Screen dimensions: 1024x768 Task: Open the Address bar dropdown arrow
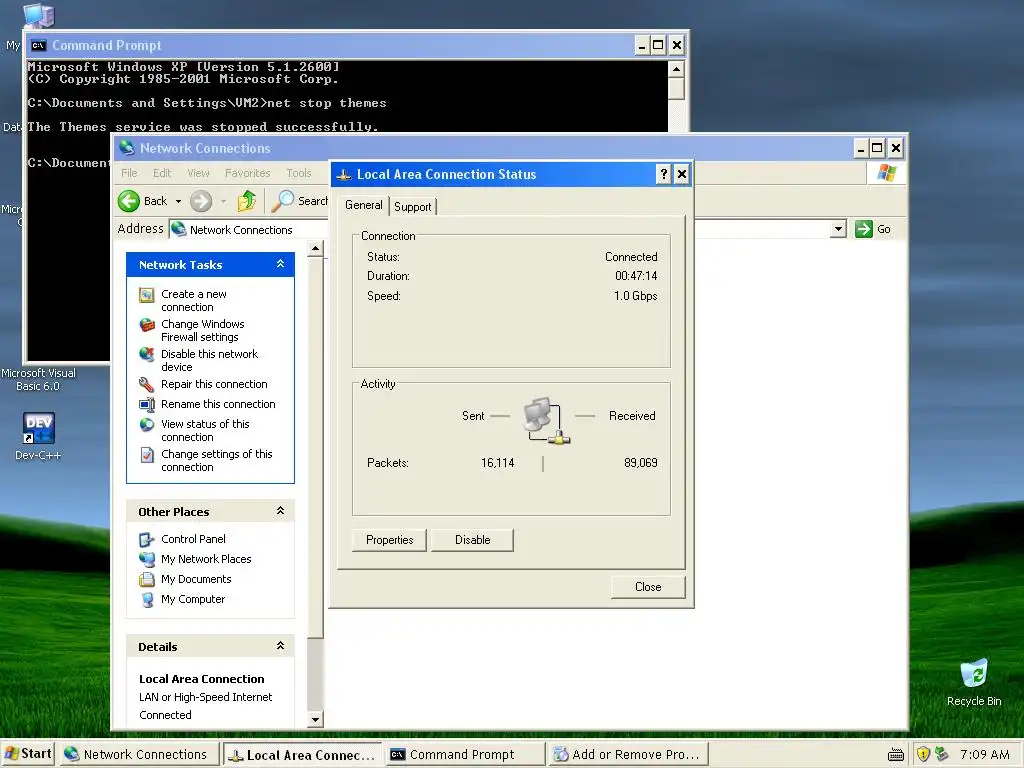[x=839, y=229]
